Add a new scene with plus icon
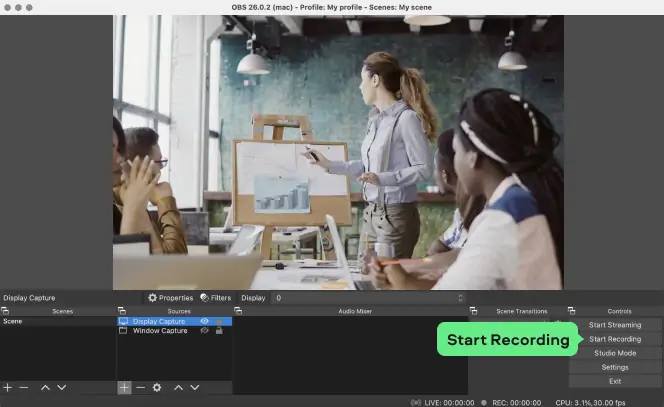Image resolution: width=664 pixels, height=407 pixels. [x=8, y=388]
